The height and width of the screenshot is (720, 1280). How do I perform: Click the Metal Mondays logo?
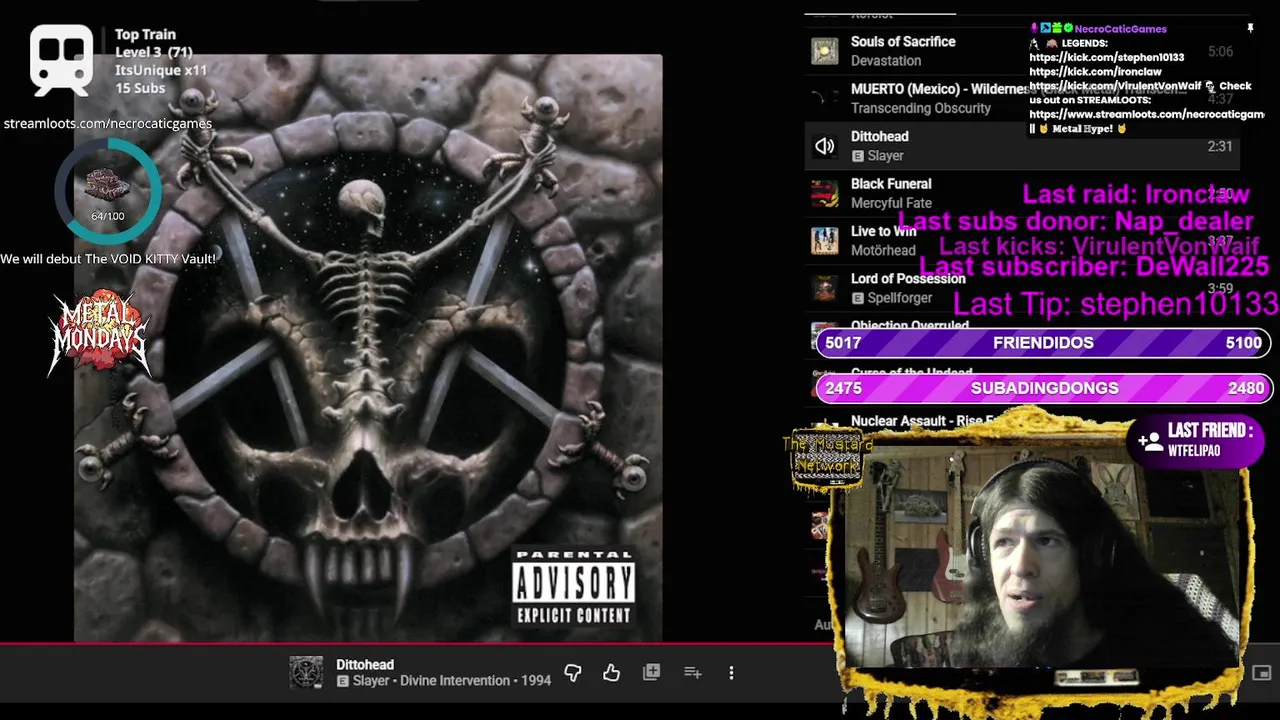point(99,333)
